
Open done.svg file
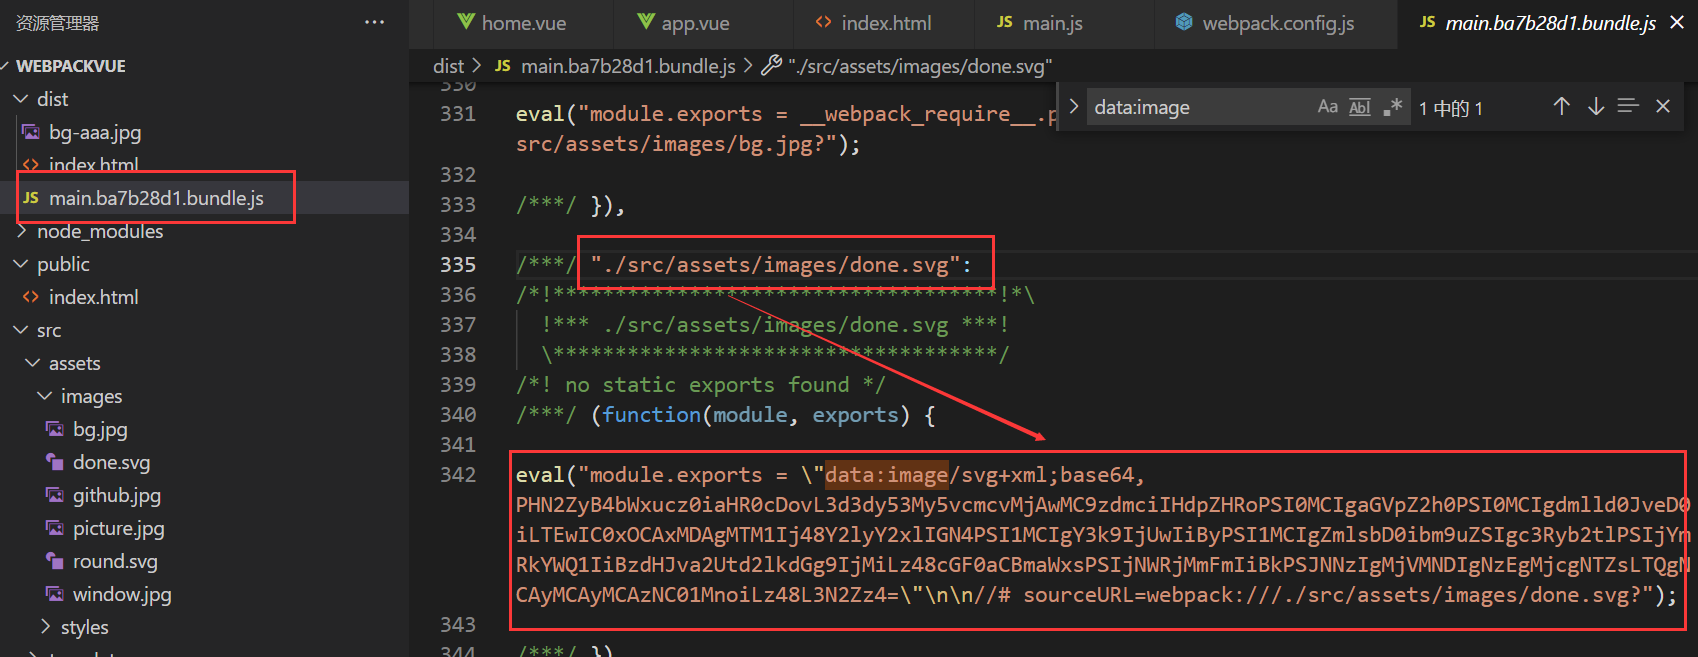111,462
